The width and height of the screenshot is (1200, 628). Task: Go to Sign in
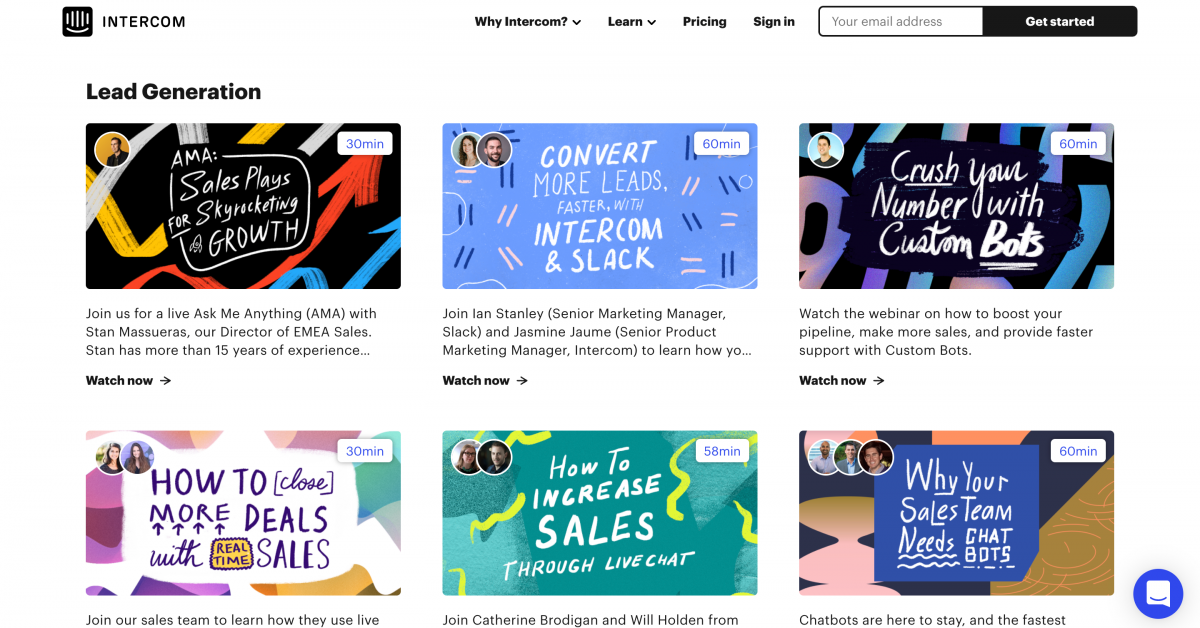(x=774, y=21)
